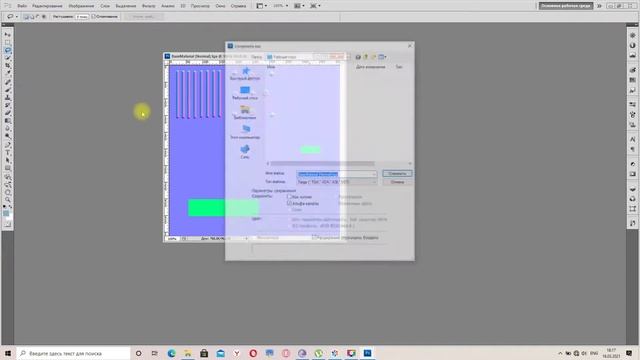Close the save dialog
The image size is (640, 360).
pos(410,46)
